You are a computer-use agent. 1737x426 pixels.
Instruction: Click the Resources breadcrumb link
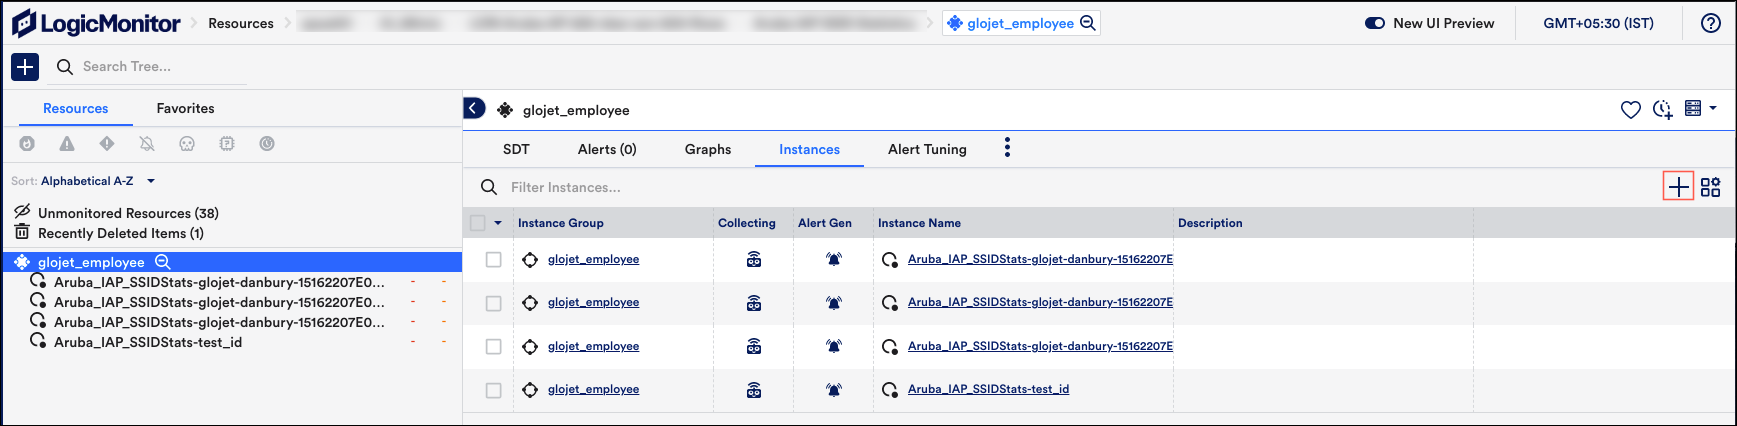tap(241, 23)
